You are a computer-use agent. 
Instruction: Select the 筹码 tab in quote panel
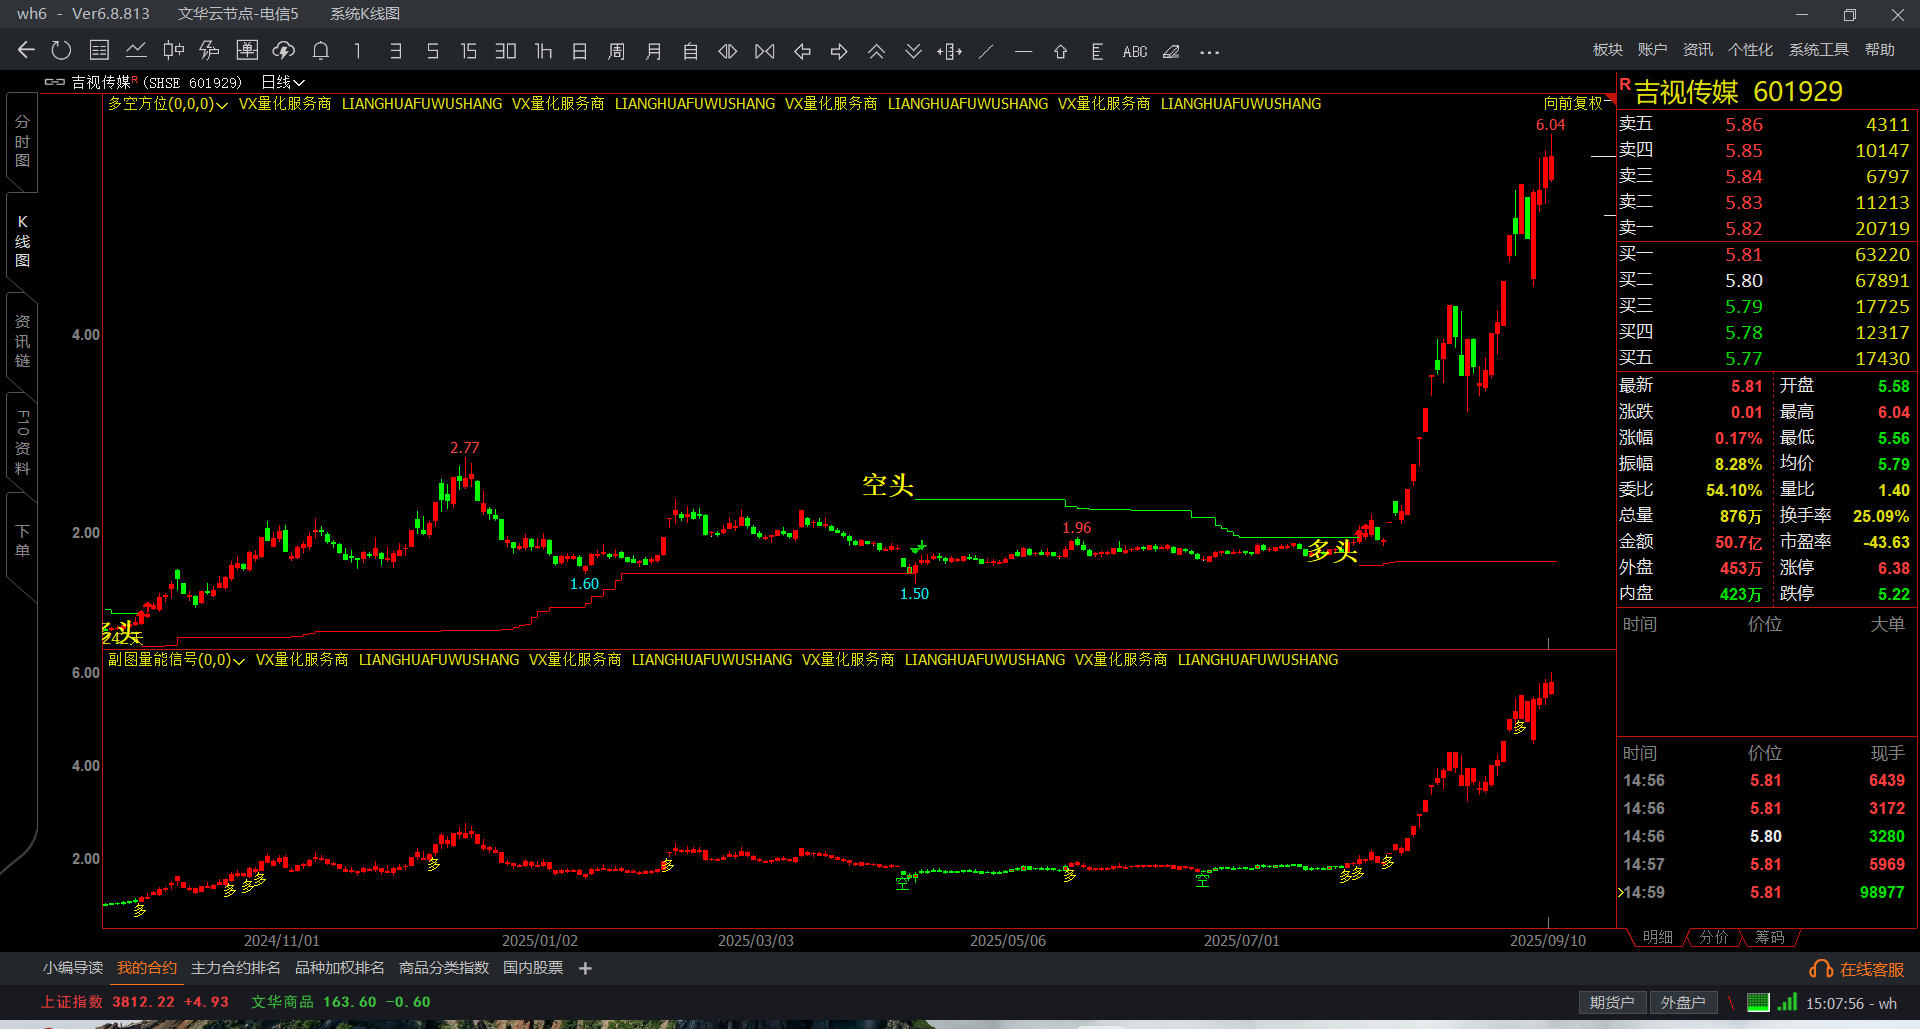pos(1769,937)
